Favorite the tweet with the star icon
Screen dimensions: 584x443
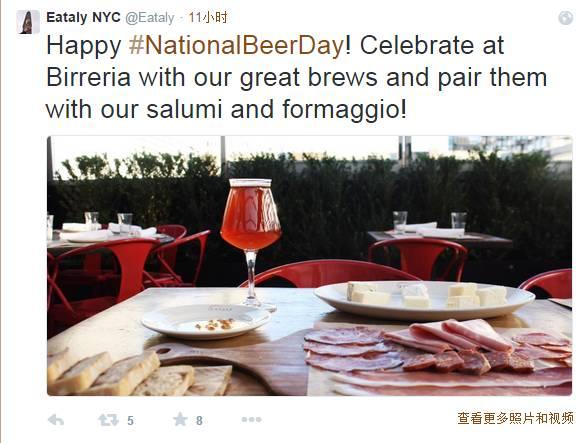tap(180, 420)
